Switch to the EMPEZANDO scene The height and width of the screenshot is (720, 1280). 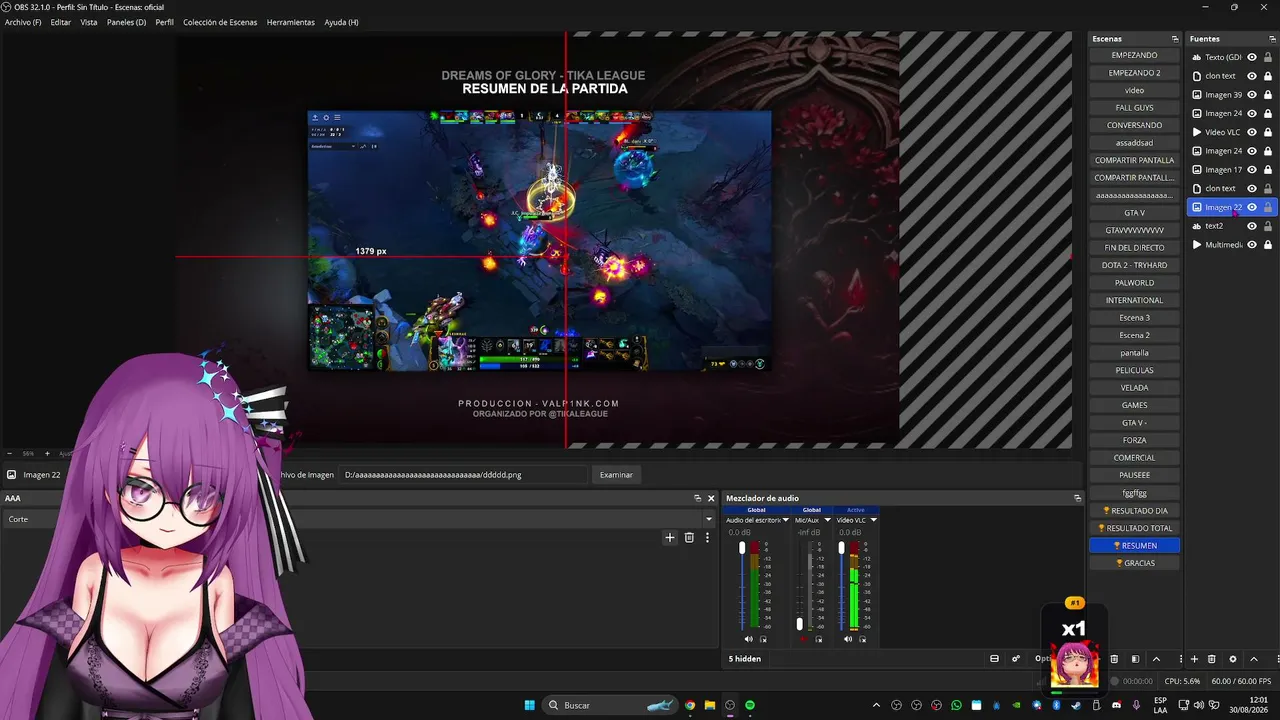pos(1134,55)
